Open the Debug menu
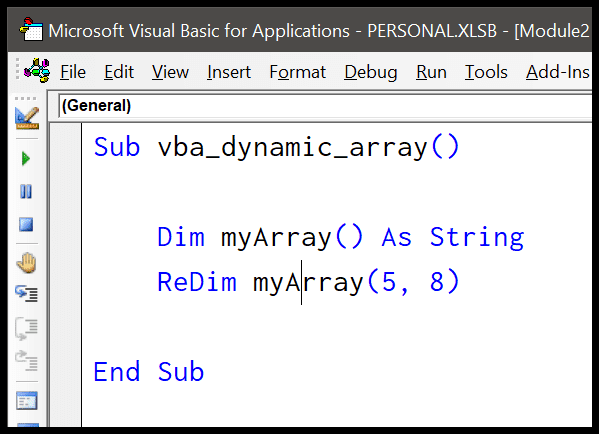Image resolution: width=599 pixels, height=434 pixels. click(x=371, y=72)
